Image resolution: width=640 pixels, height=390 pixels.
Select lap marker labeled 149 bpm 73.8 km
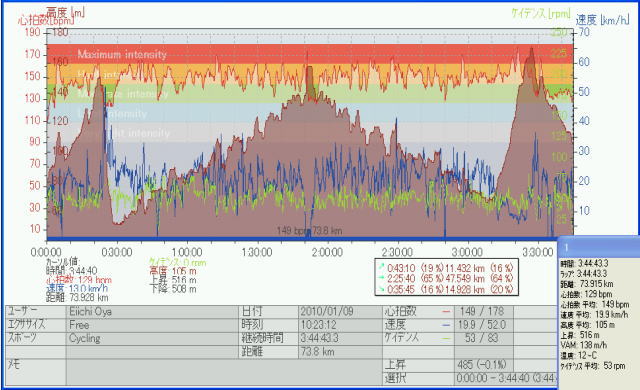tap(309, 231)
